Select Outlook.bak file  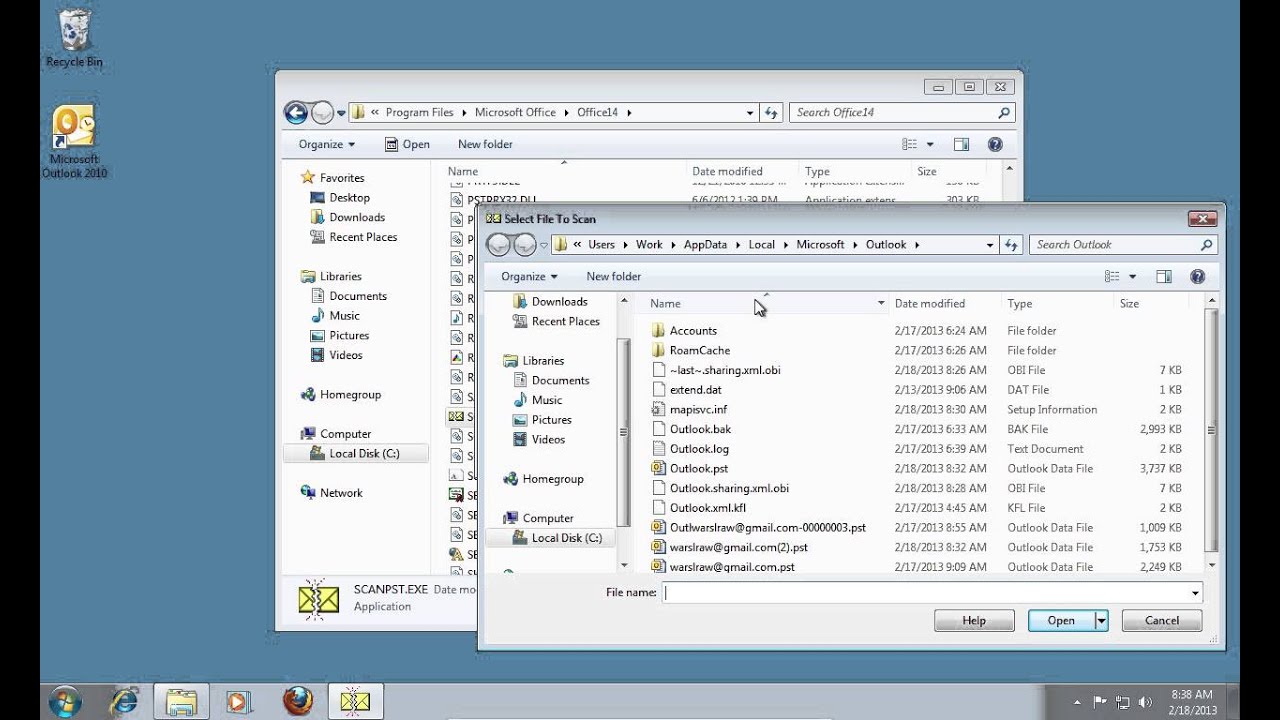coord(700,429)
